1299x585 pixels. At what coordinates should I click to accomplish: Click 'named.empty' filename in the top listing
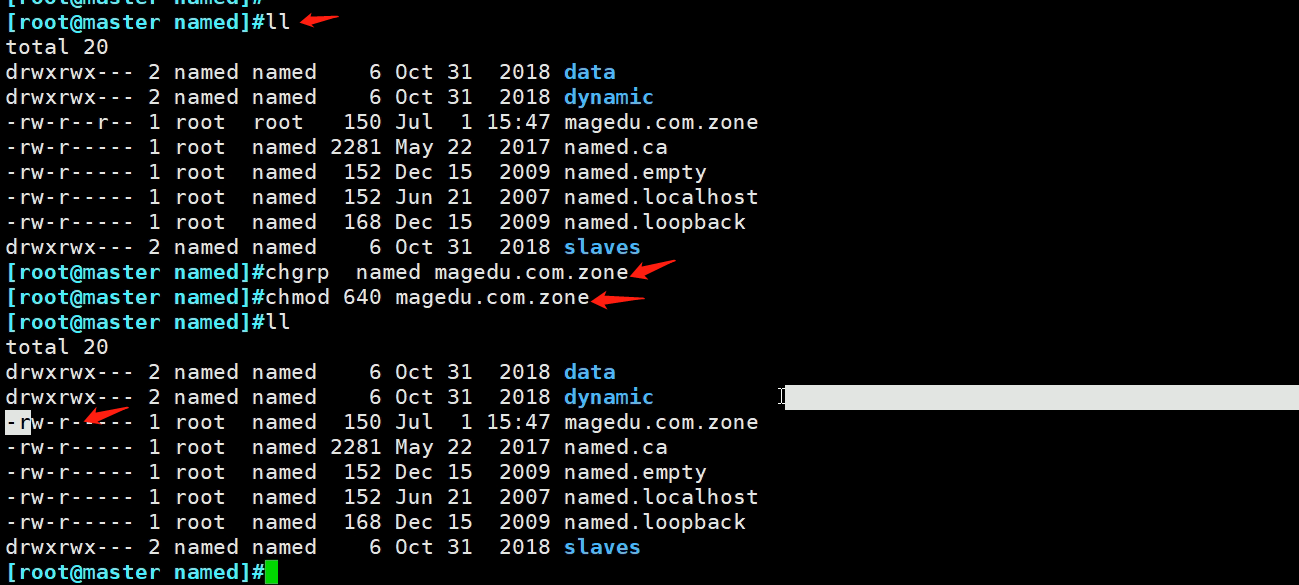pyautogui.click(x=634, y=172)
